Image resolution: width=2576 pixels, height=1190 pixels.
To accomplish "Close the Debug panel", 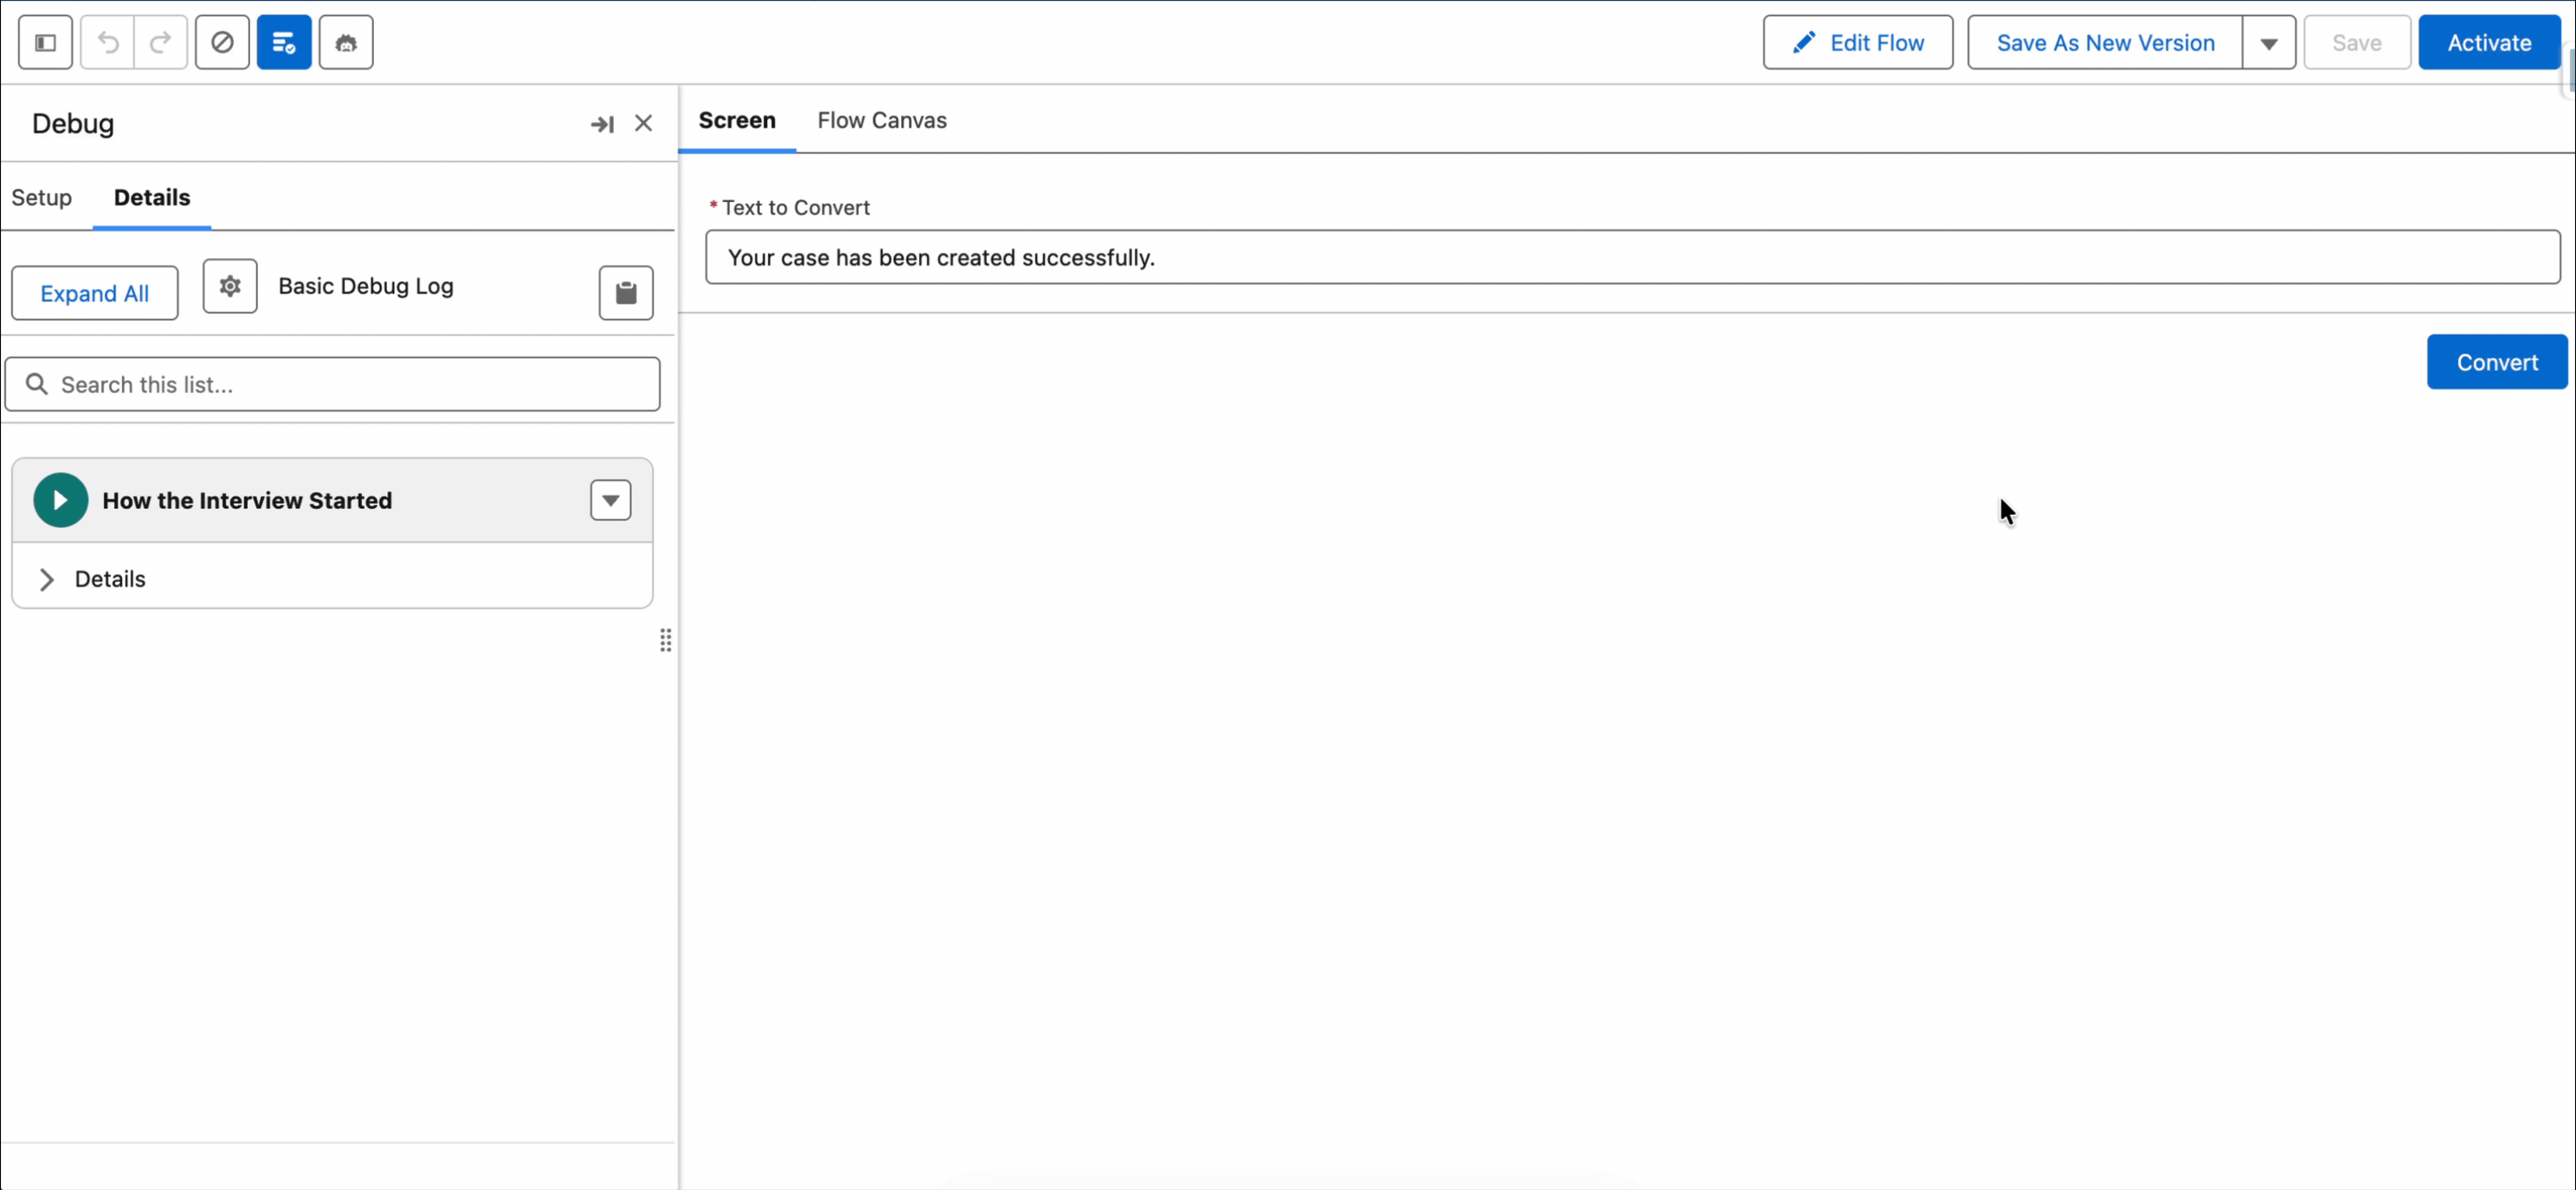I will click(x=644, y=123).
